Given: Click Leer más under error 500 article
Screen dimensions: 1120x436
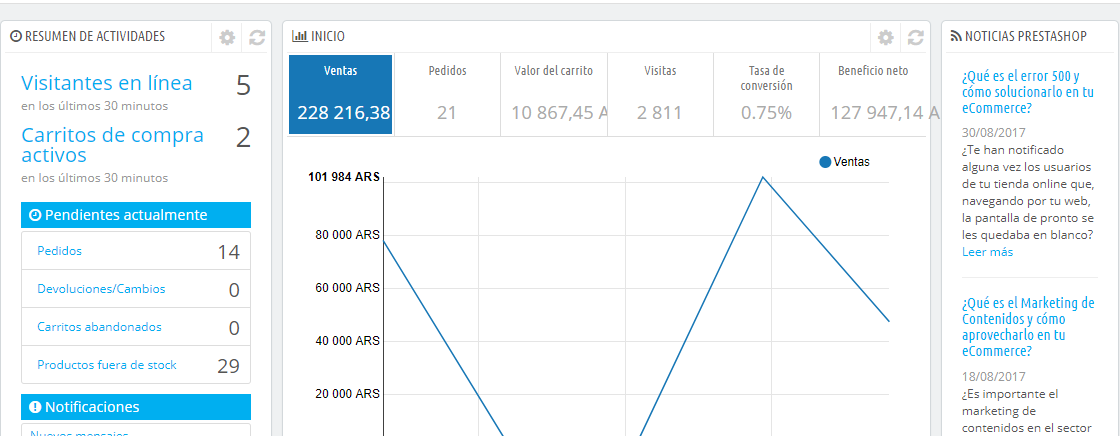Looking at the screenshot, I should click(987, 252).
